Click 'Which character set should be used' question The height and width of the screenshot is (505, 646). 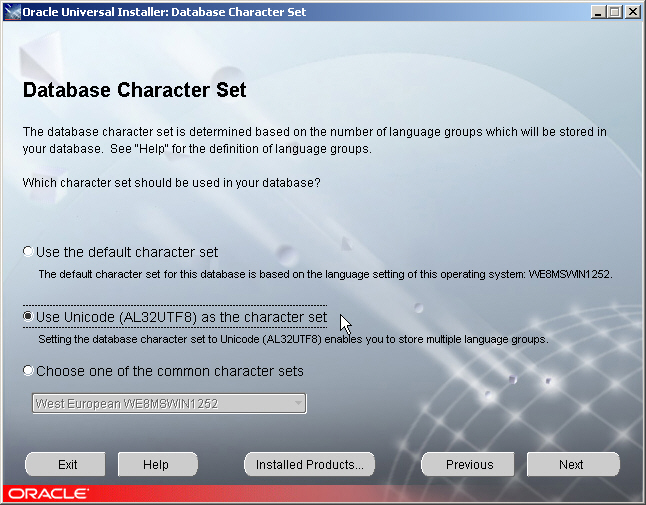point(171,182)
